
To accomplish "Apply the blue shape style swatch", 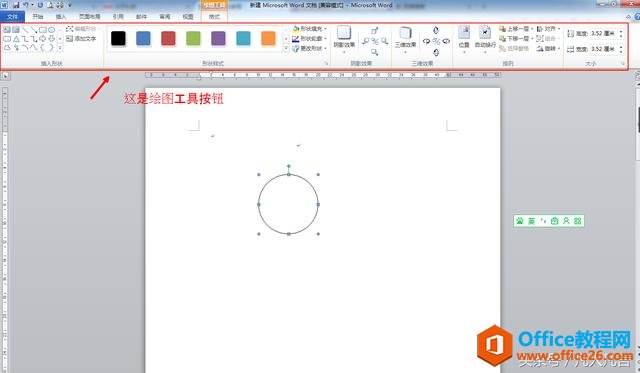I will click(143, 39).
